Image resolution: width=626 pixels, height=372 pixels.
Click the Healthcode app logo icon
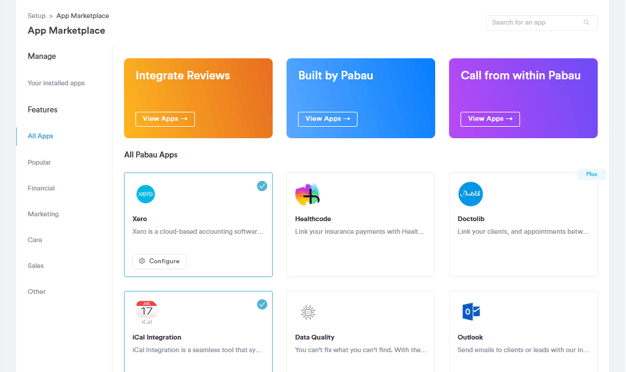(x=307, y=194)
